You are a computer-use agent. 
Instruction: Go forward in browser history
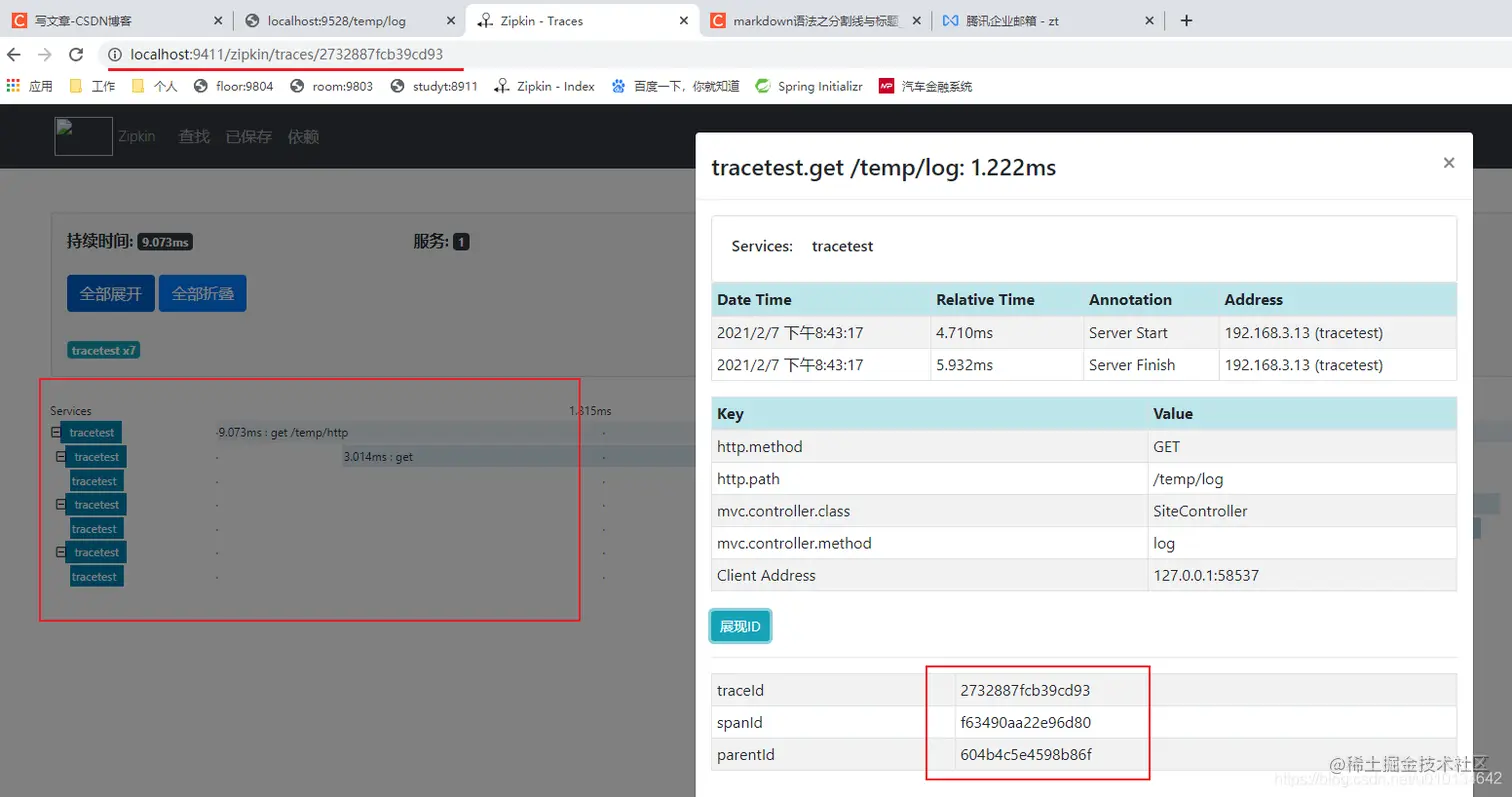tap(44, 55)
